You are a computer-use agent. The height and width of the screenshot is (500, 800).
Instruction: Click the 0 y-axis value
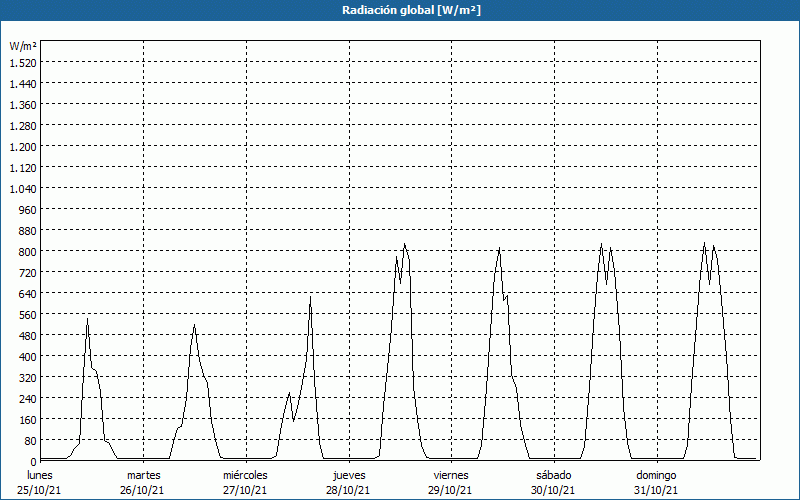click(33, 462)
